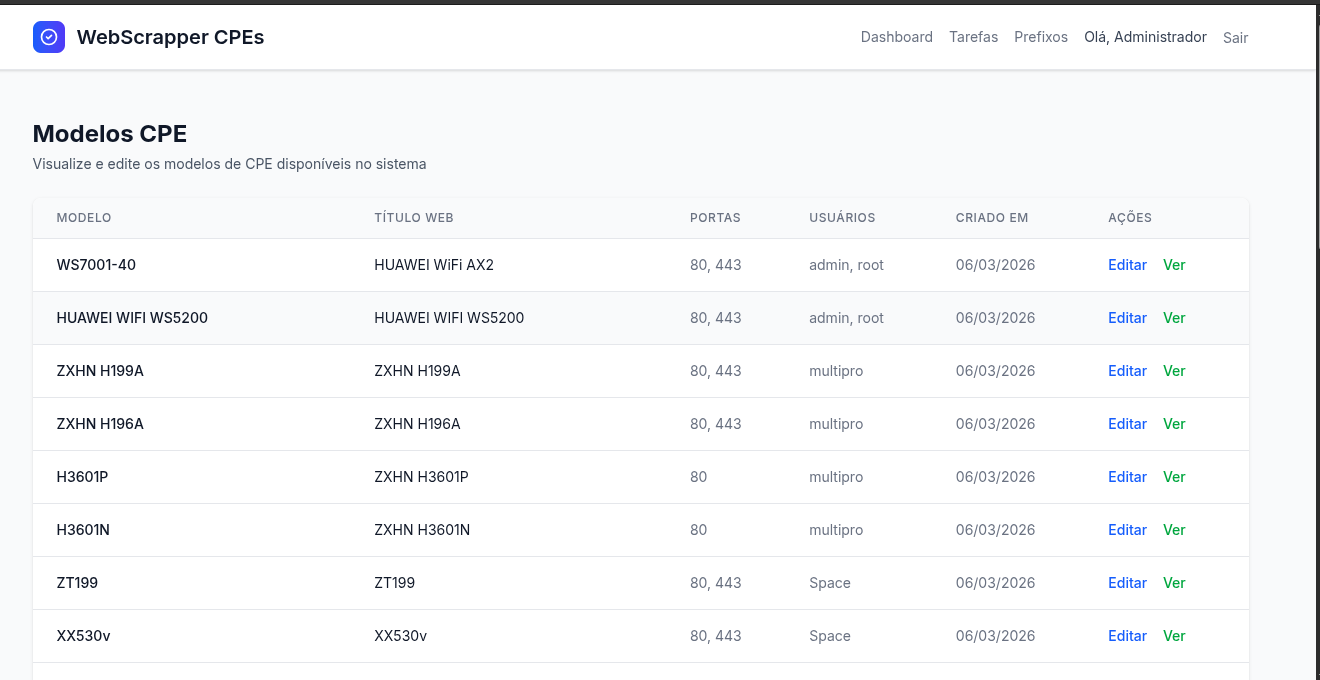Open the Prefixos navigation item
1320x680 pixels.
point(1040,37)
